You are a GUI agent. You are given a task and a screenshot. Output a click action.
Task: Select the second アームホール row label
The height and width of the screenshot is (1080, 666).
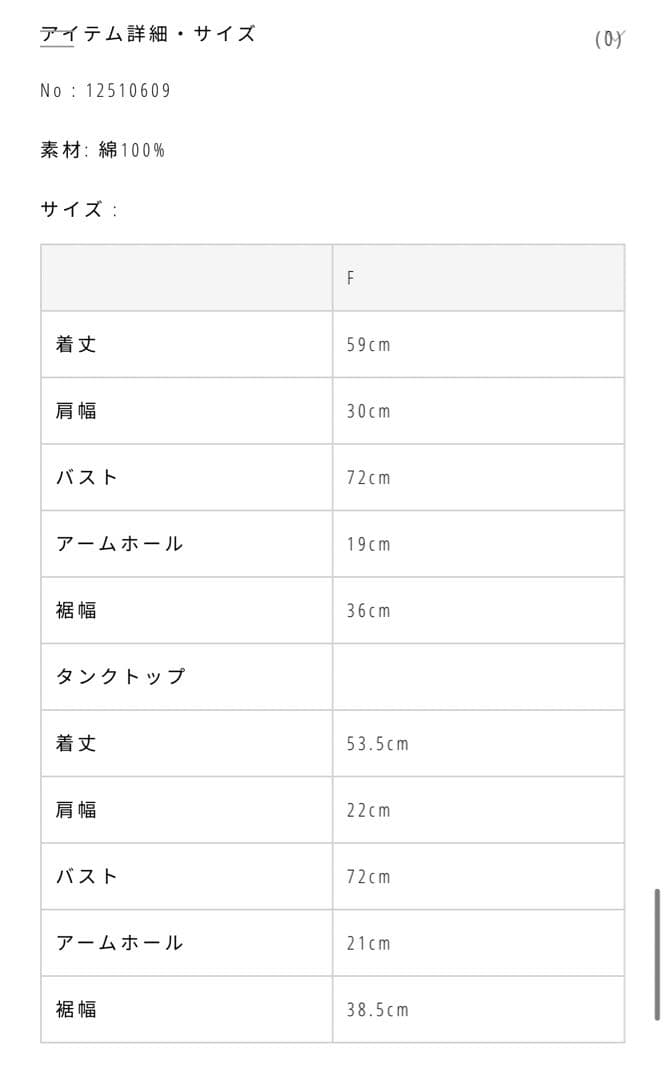click(x=119, y=943)
